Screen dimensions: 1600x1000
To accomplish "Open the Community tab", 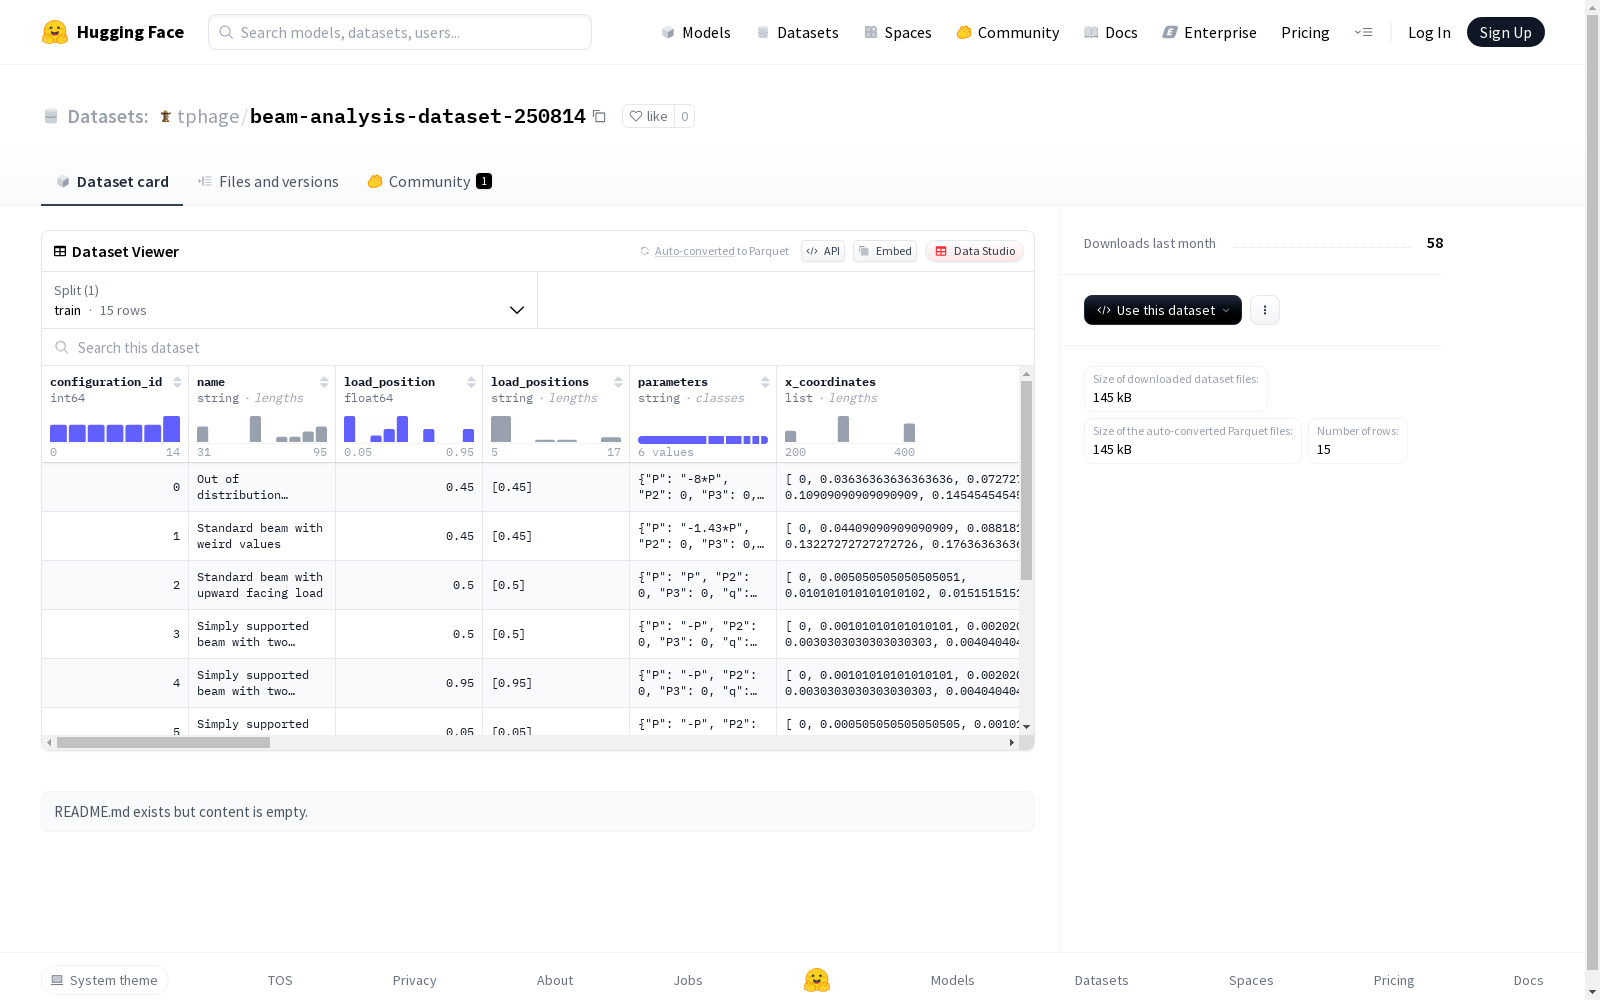I will tap(429, 181).
